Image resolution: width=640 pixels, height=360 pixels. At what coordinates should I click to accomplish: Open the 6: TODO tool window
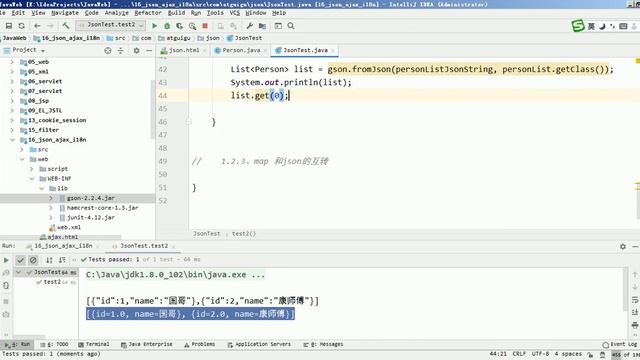(x=54, y=344)
